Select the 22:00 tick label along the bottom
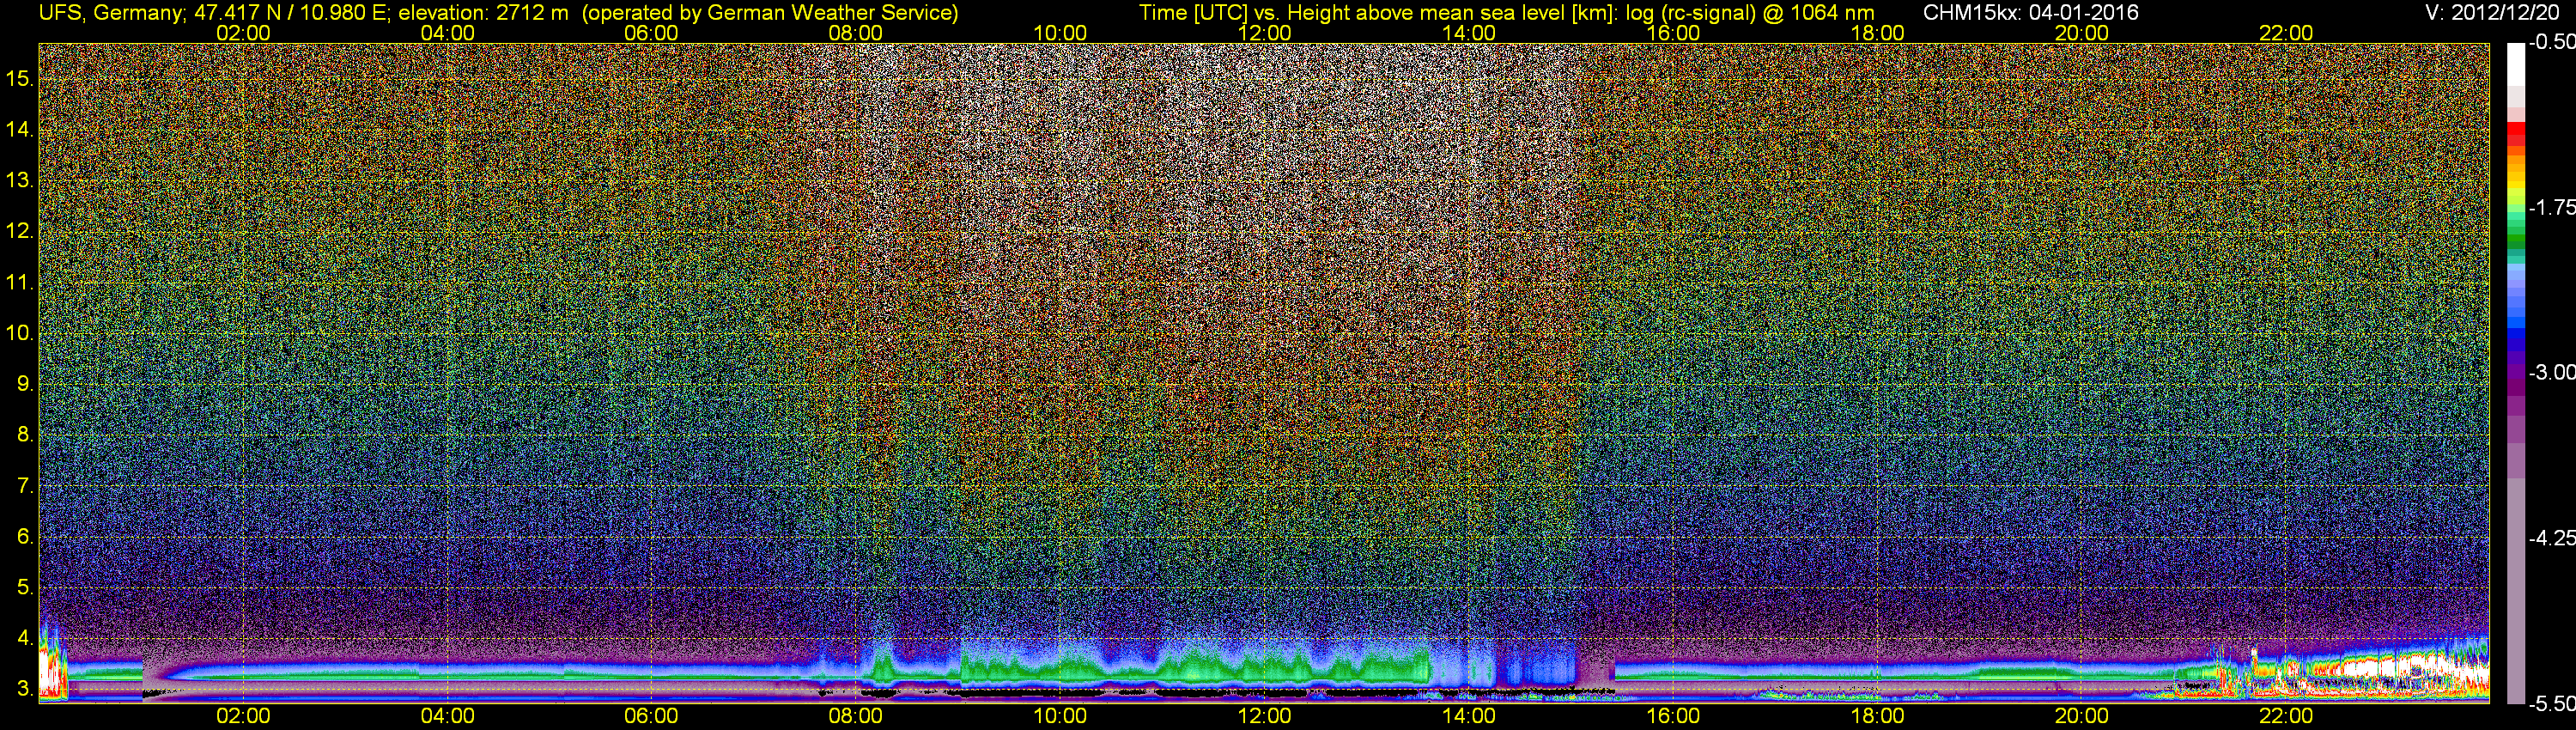 (2286, 716)
